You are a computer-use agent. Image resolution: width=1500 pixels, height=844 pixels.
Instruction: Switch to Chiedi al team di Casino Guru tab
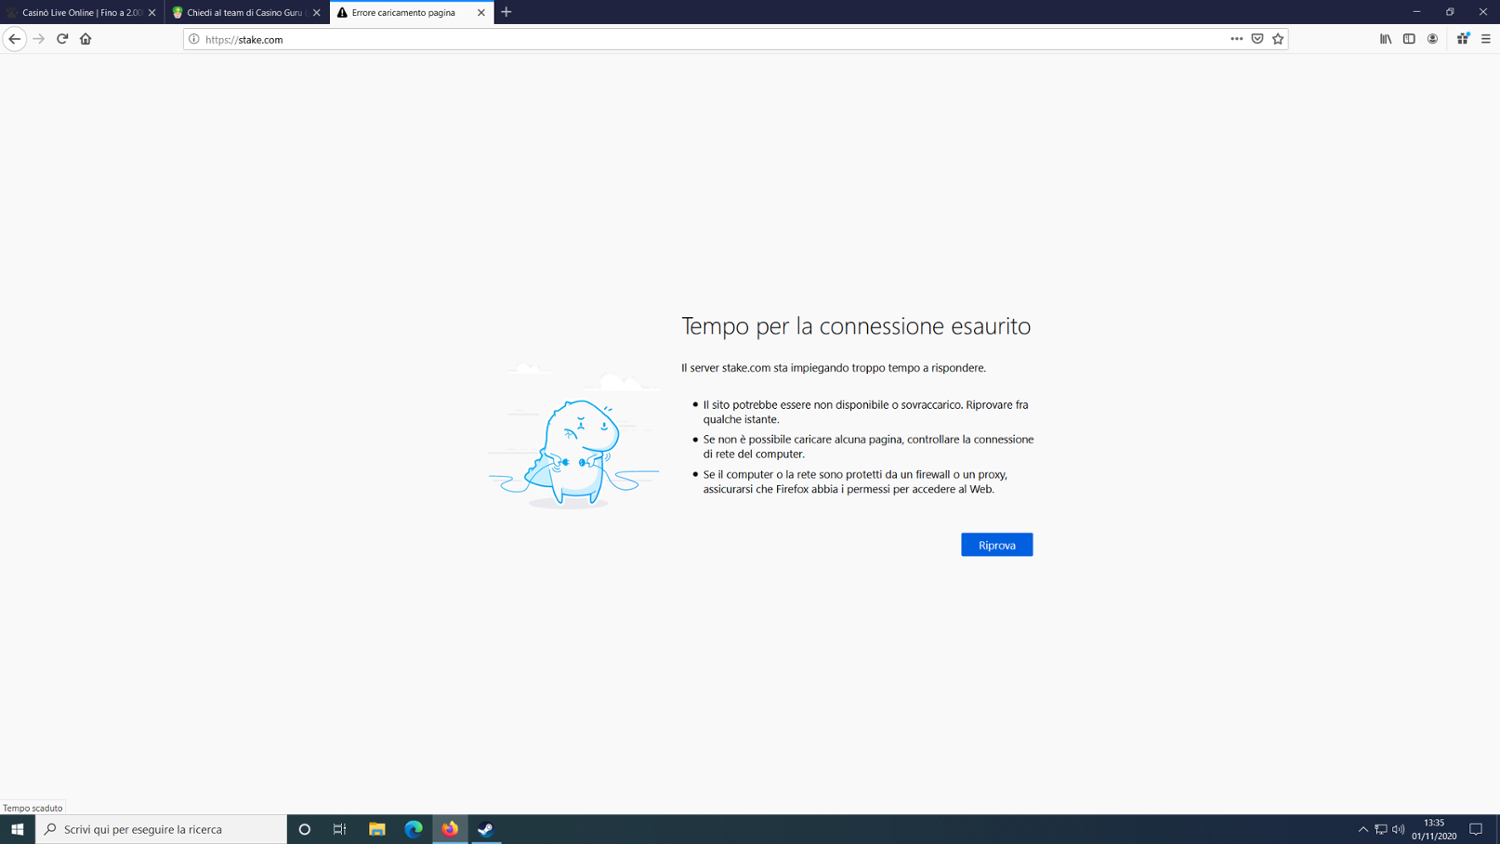tap(246, 12)
